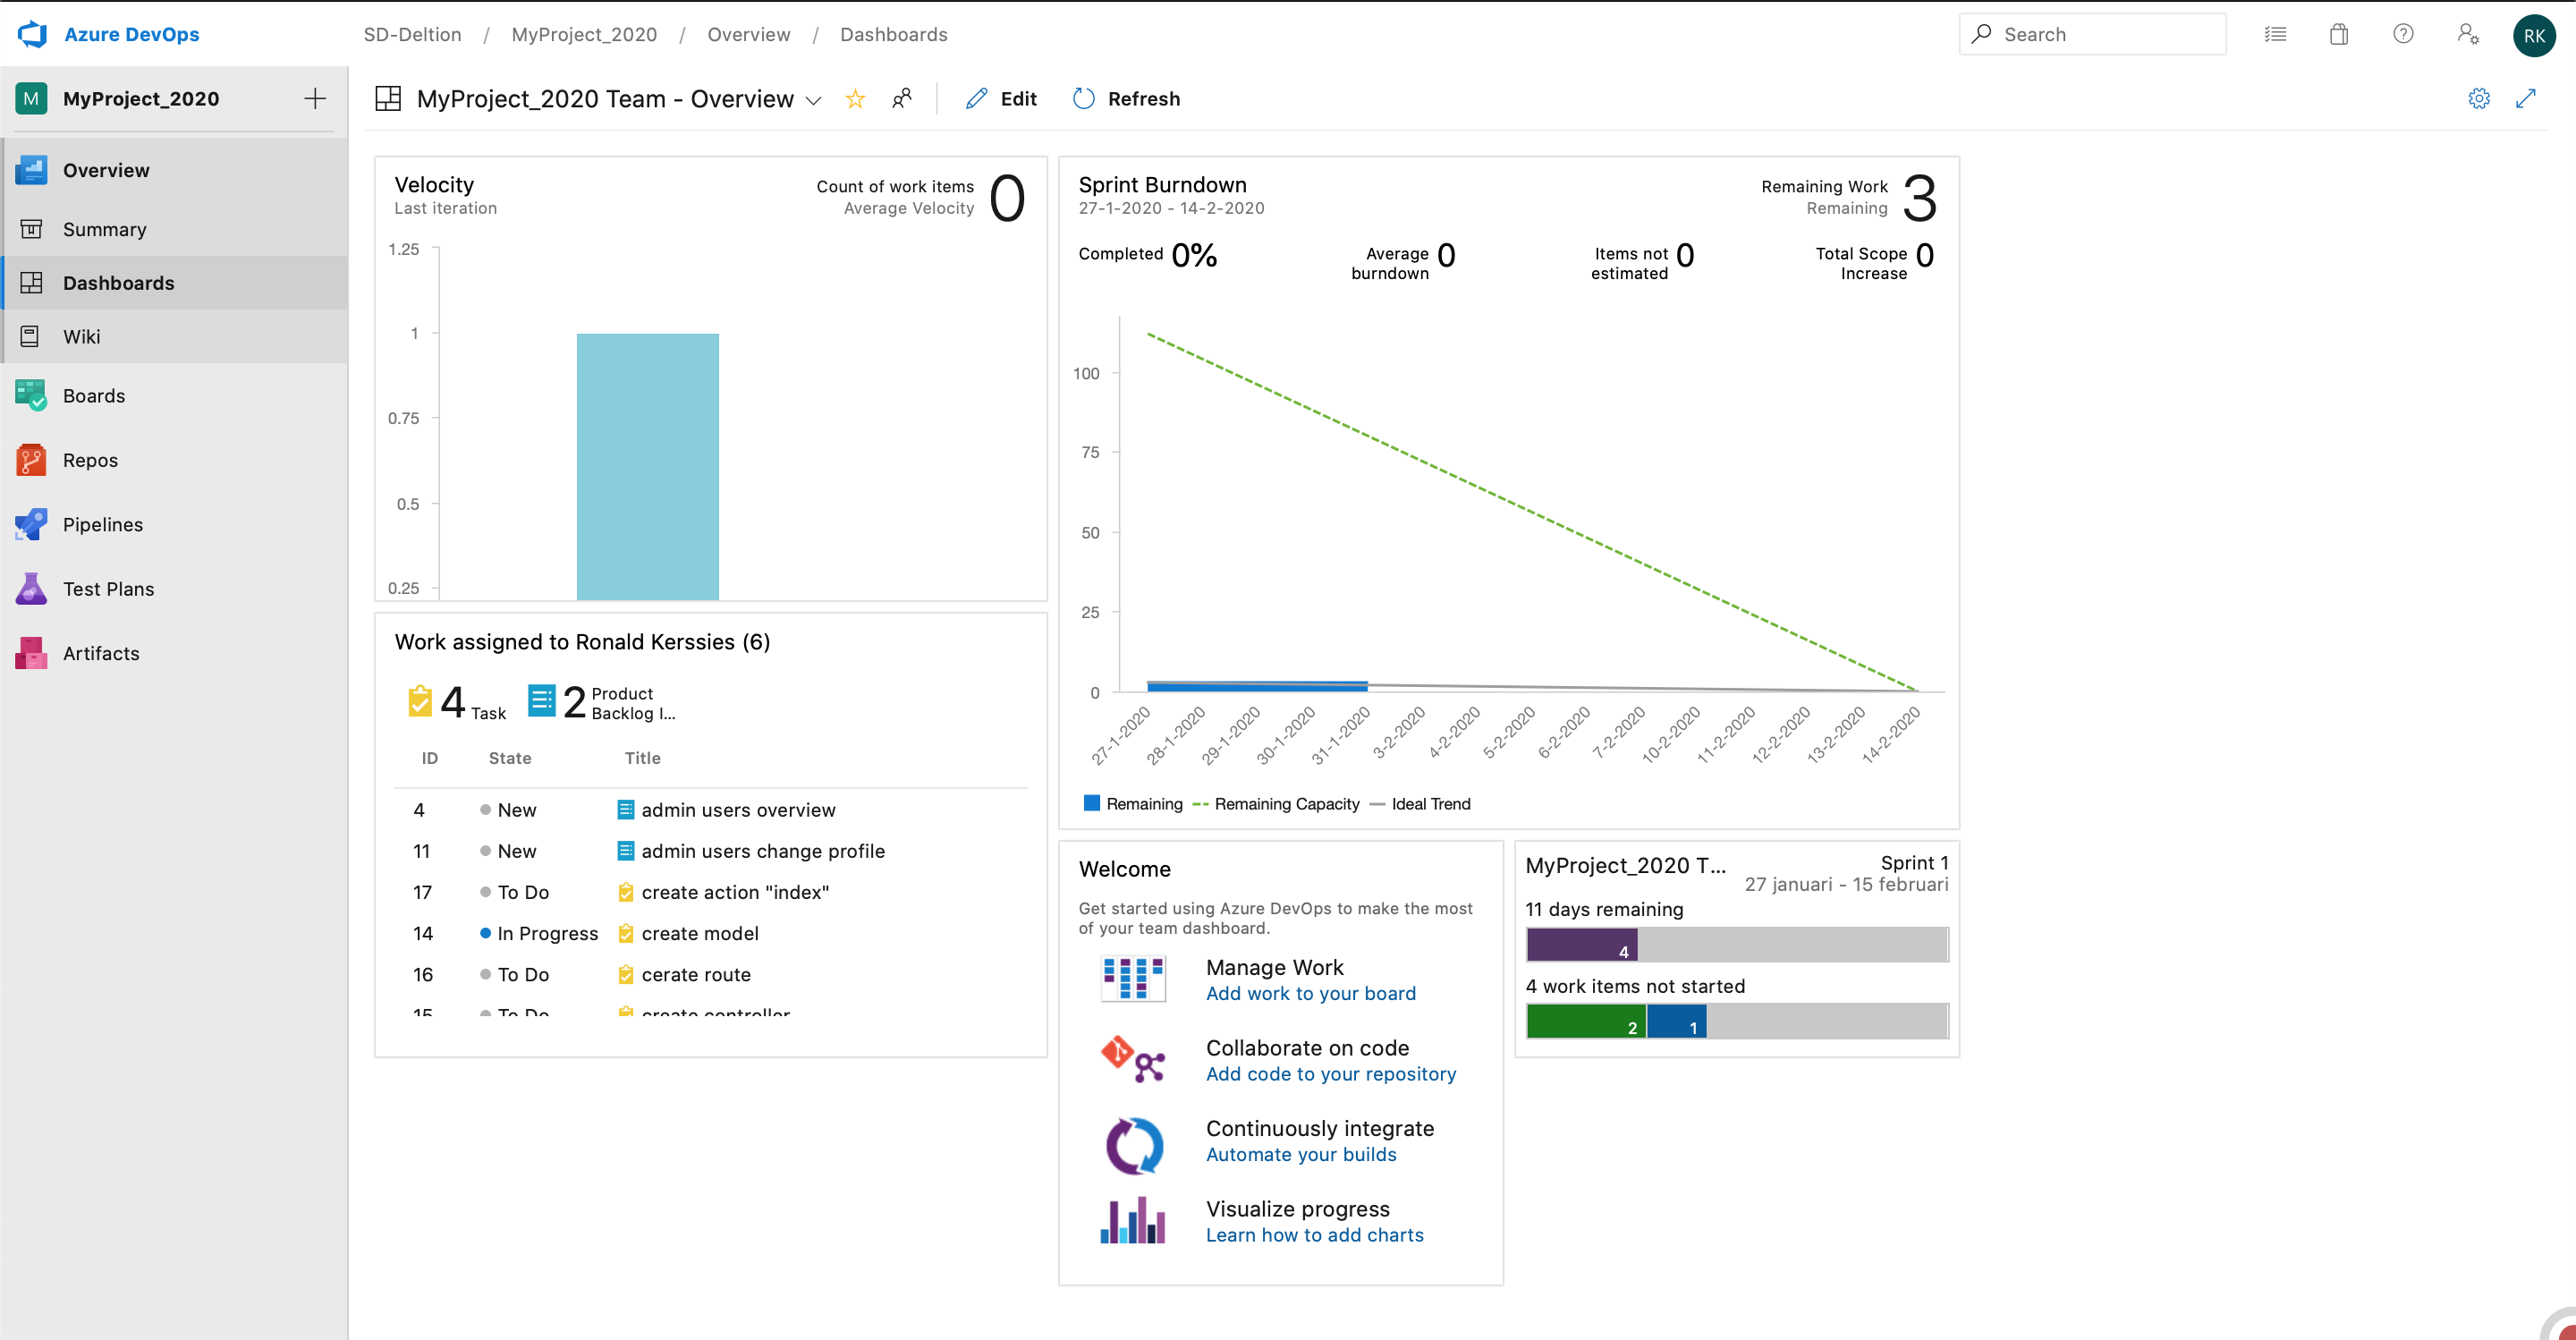Open dashboard settings gear icon
Screen dimensions: 2576x1340
[x=2479, y=98]
